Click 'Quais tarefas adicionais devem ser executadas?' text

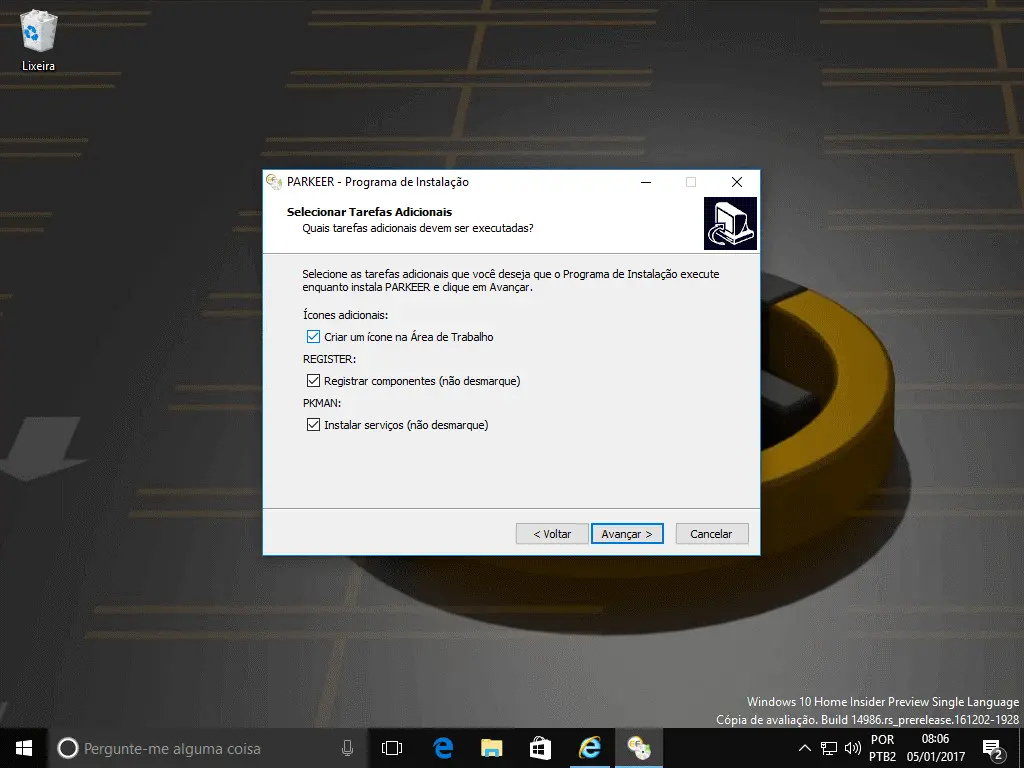[x=417, y=228]
